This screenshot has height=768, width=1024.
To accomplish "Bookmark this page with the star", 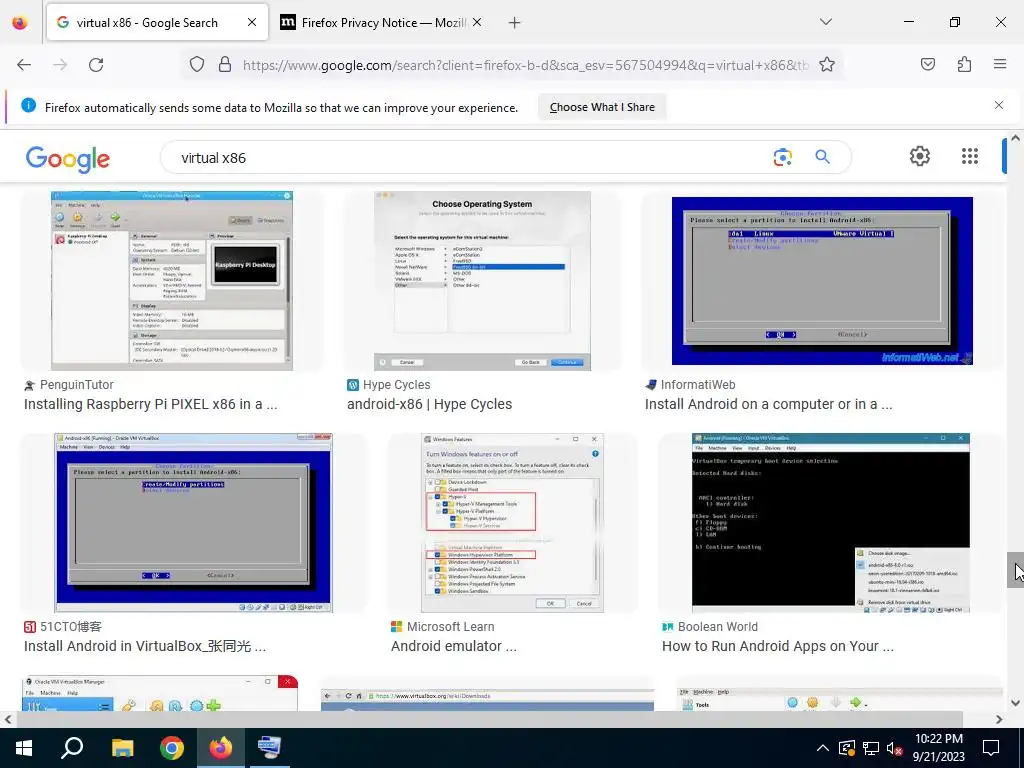I will 827,64.
